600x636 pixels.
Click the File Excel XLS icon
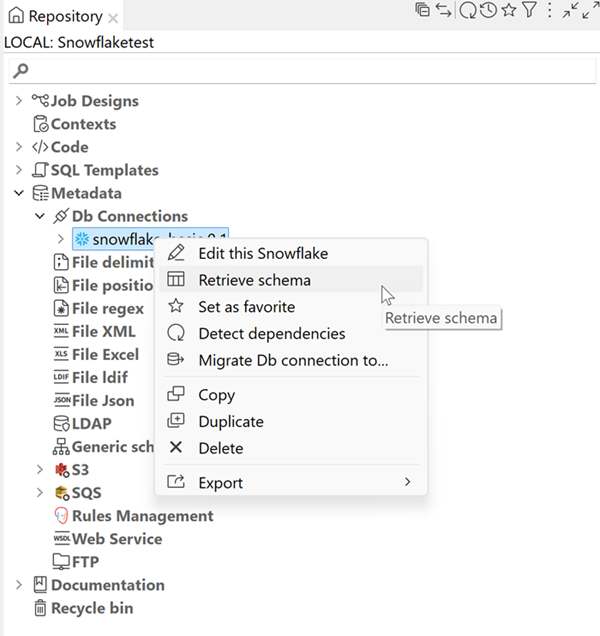61,354
